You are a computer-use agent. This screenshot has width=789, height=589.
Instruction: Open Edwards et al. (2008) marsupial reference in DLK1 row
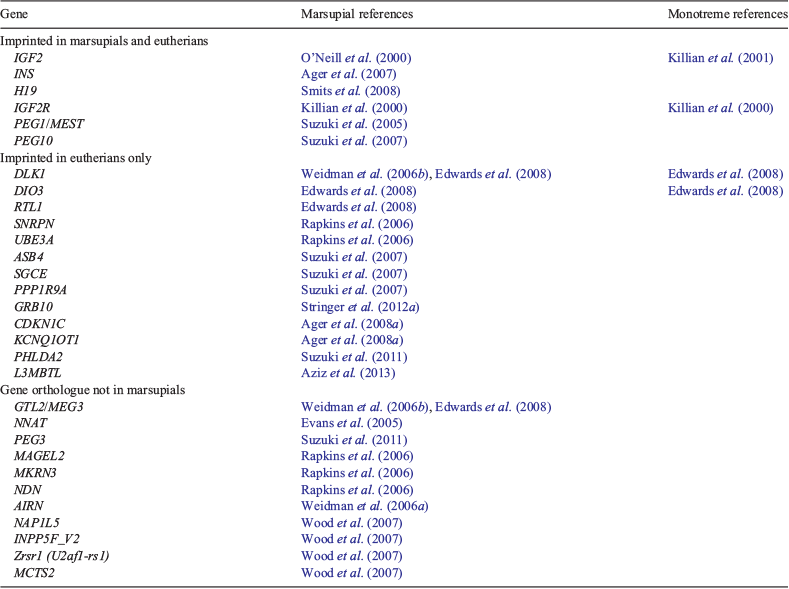tap(493, 174)
